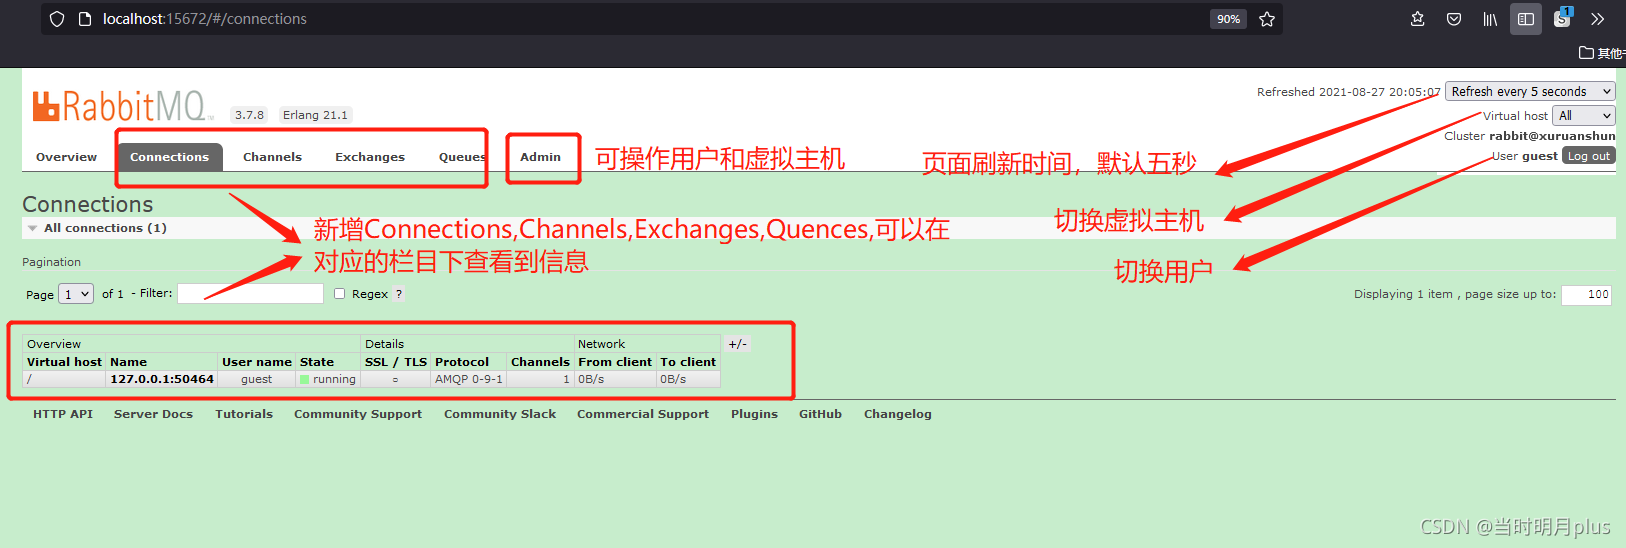This screenshot has width=1626, height=548.
Task: Click the AMQP 0-9-1 protocol cell
Action: pos(469,379)
